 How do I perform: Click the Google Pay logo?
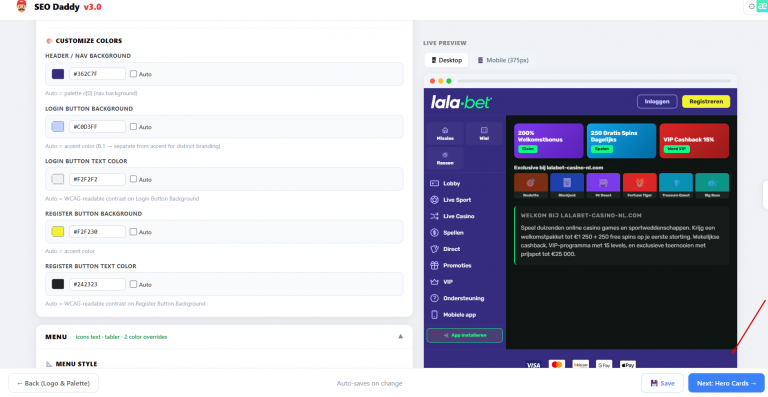[x=604, y=365]
